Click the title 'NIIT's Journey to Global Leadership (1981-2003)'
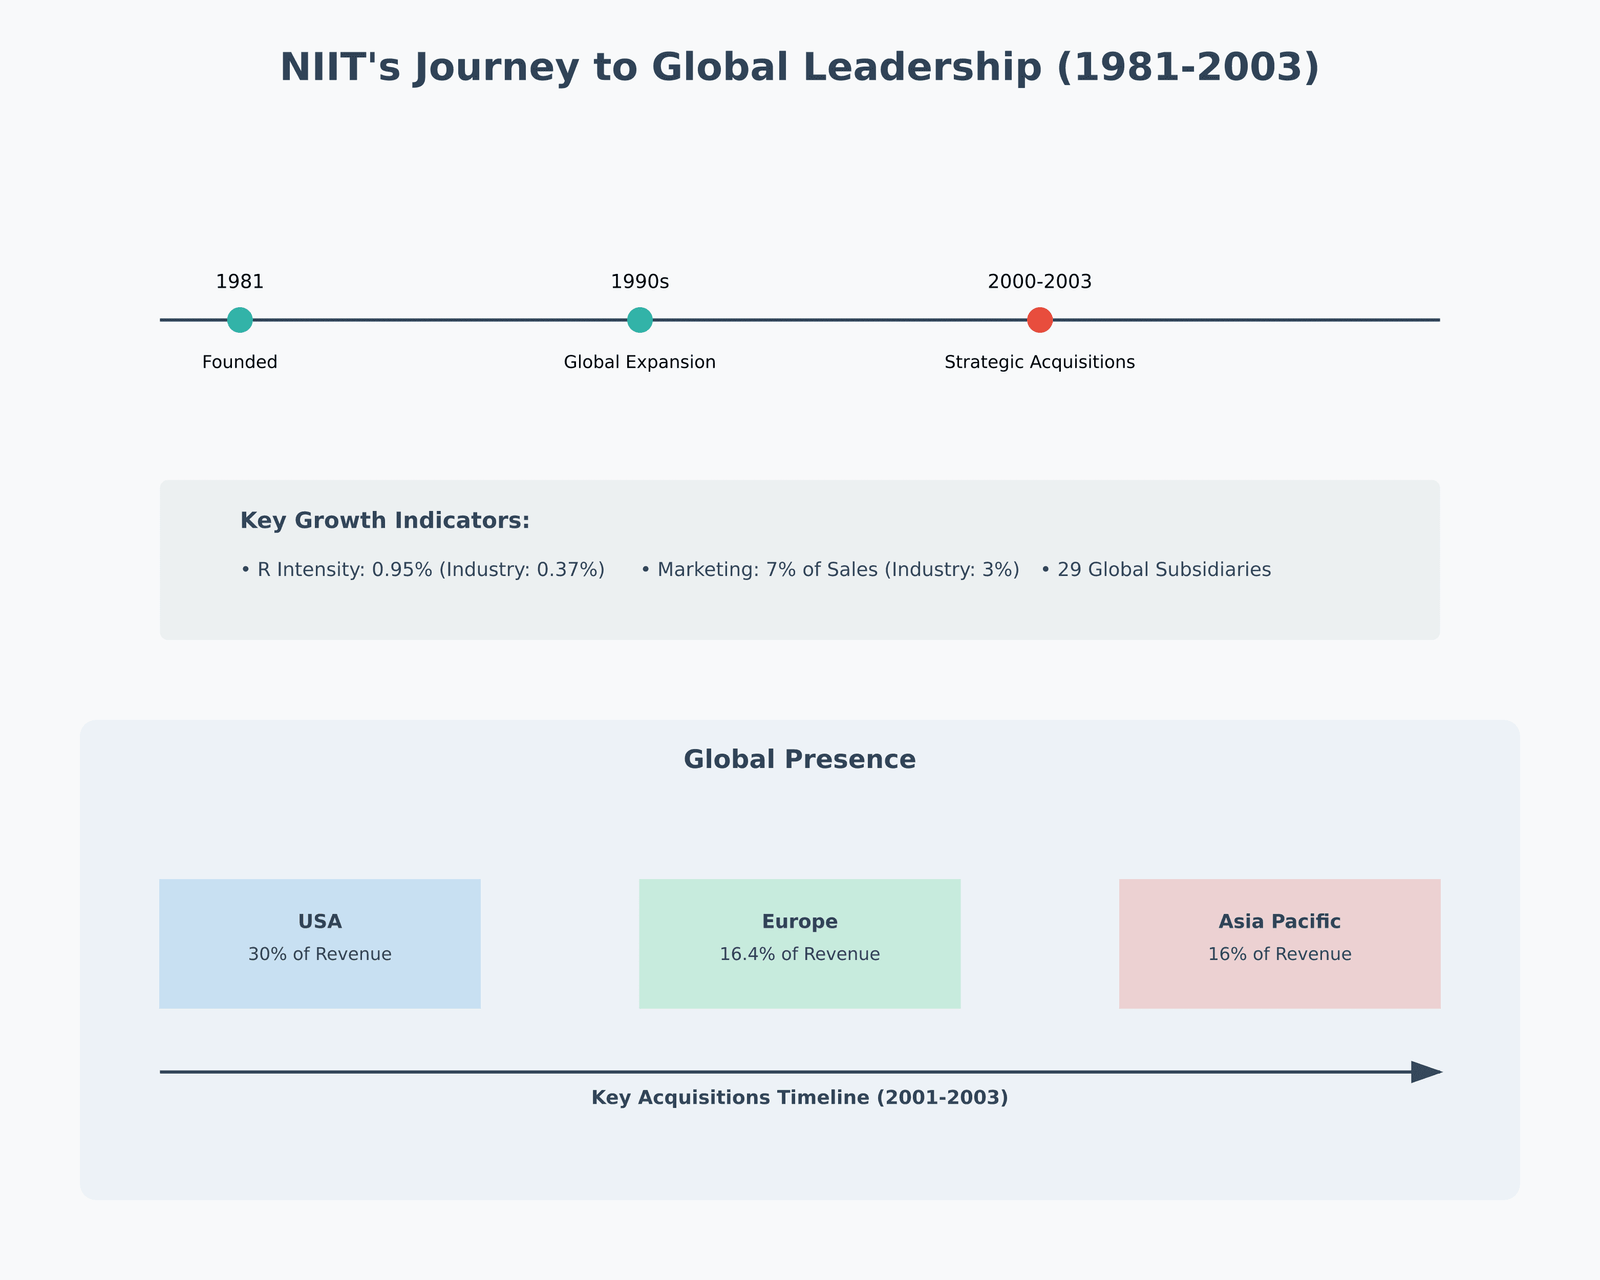This screenshot has width=1600, height=1280. point(800,67)
